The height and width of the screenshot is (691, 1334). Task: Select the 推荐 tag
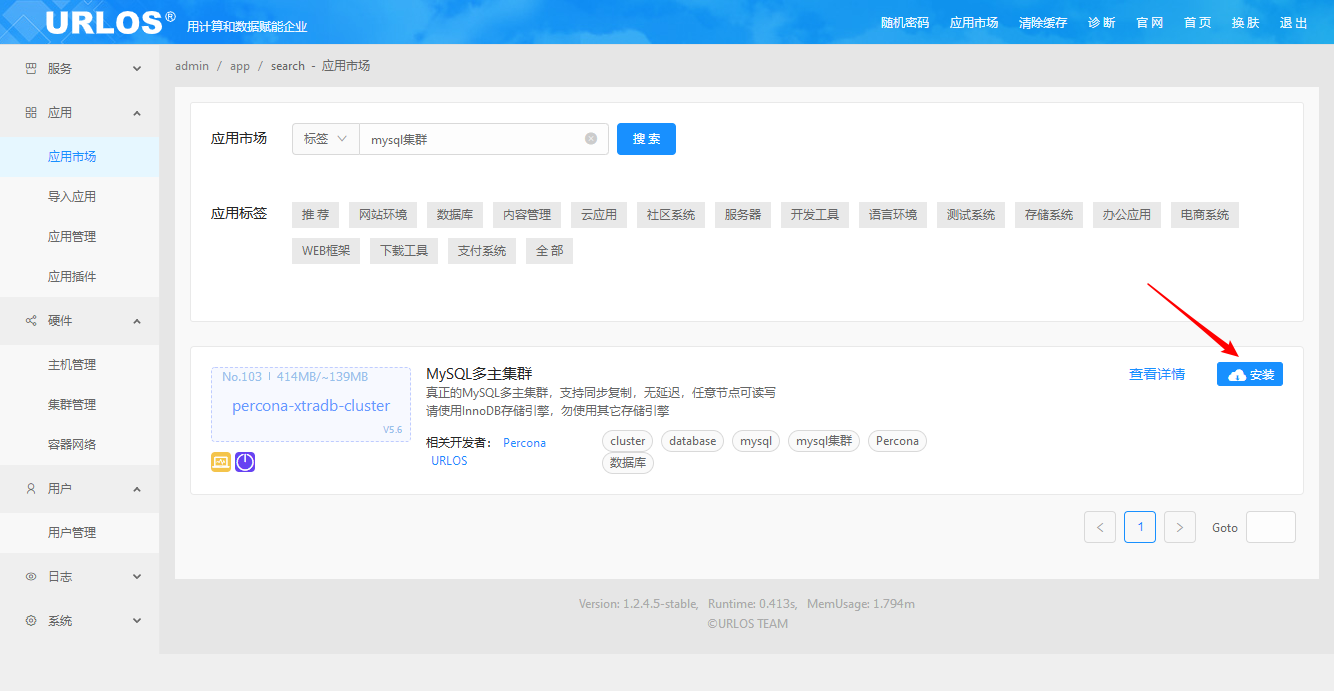point(316,215)
